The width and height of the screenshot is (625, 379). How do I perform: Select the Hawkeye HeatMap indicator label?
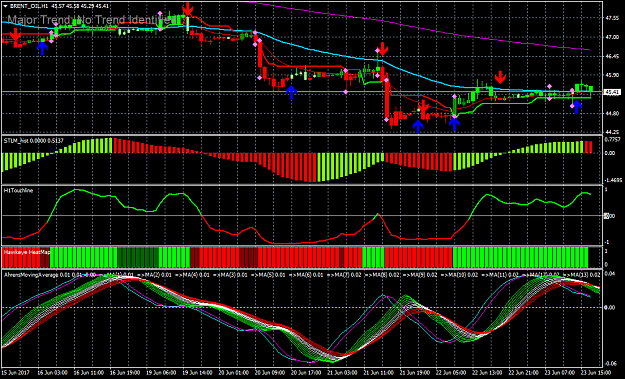tap(27, 252)
